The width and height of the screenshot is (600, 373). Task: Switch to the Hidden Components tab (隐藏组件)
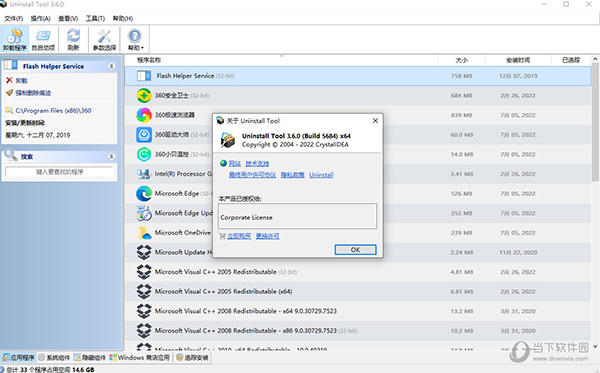[x=90, y=358]
